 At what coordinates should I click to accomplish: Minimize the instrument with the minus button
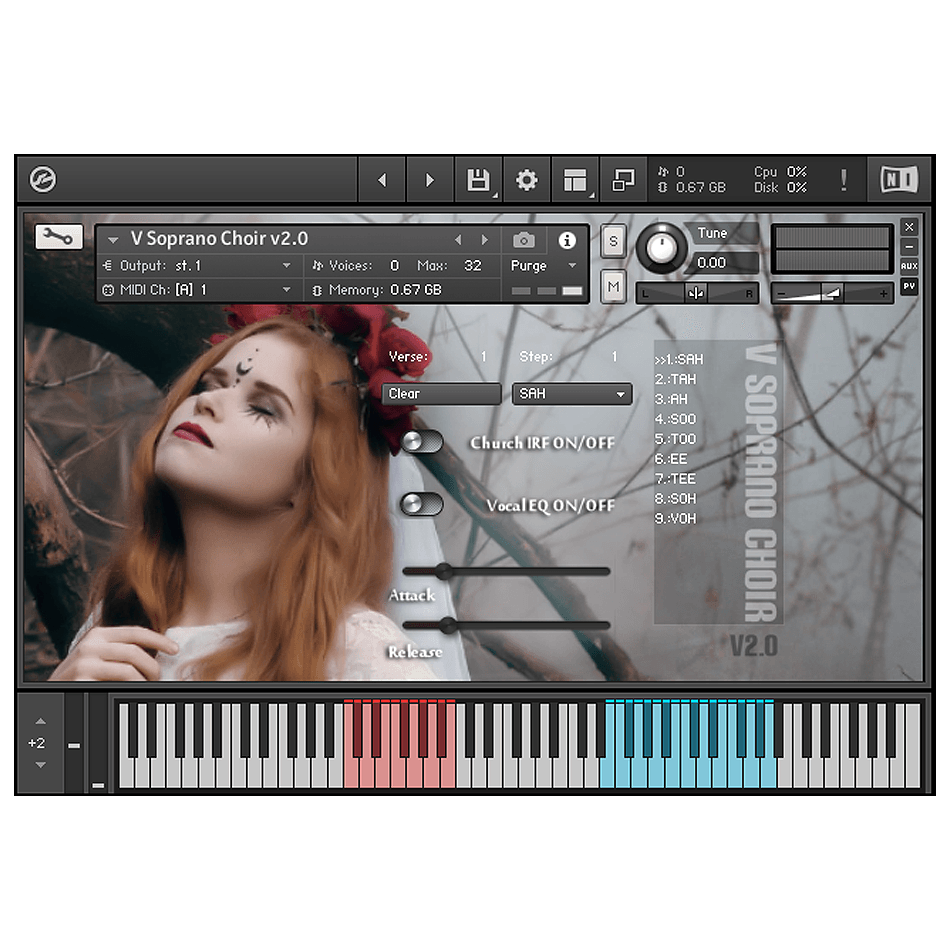909,247
